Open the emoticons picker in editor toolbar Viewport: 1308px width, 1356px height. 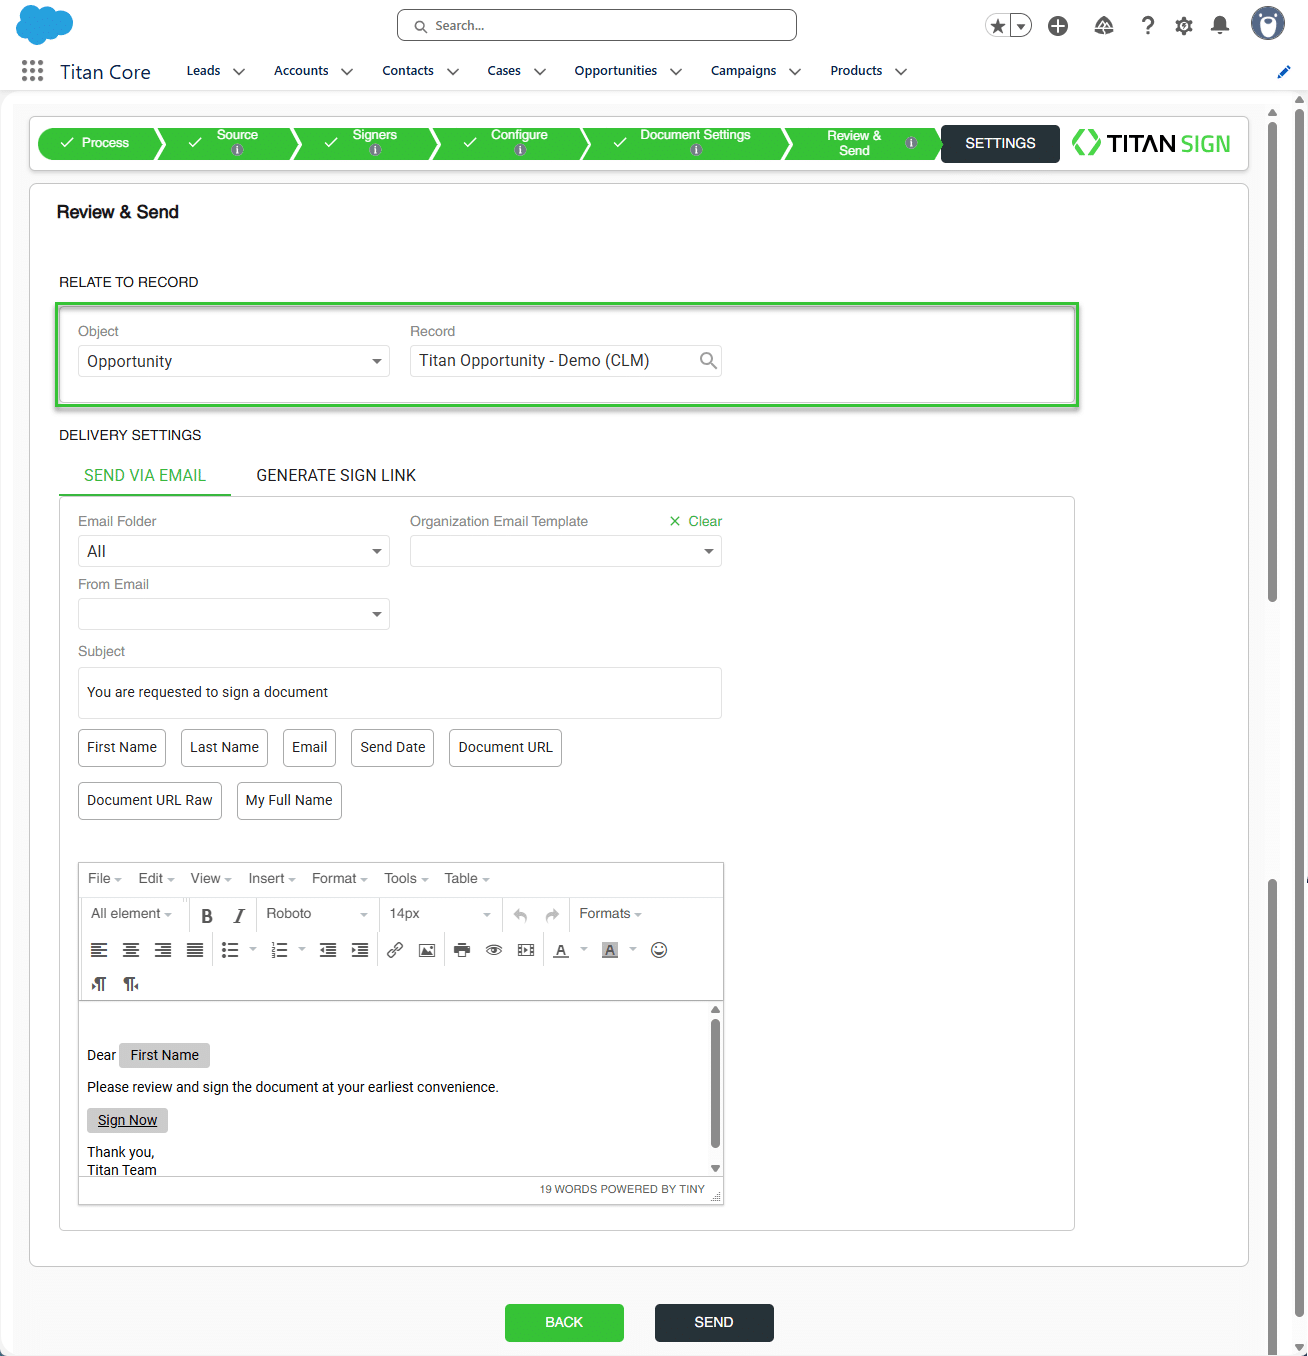659,950
